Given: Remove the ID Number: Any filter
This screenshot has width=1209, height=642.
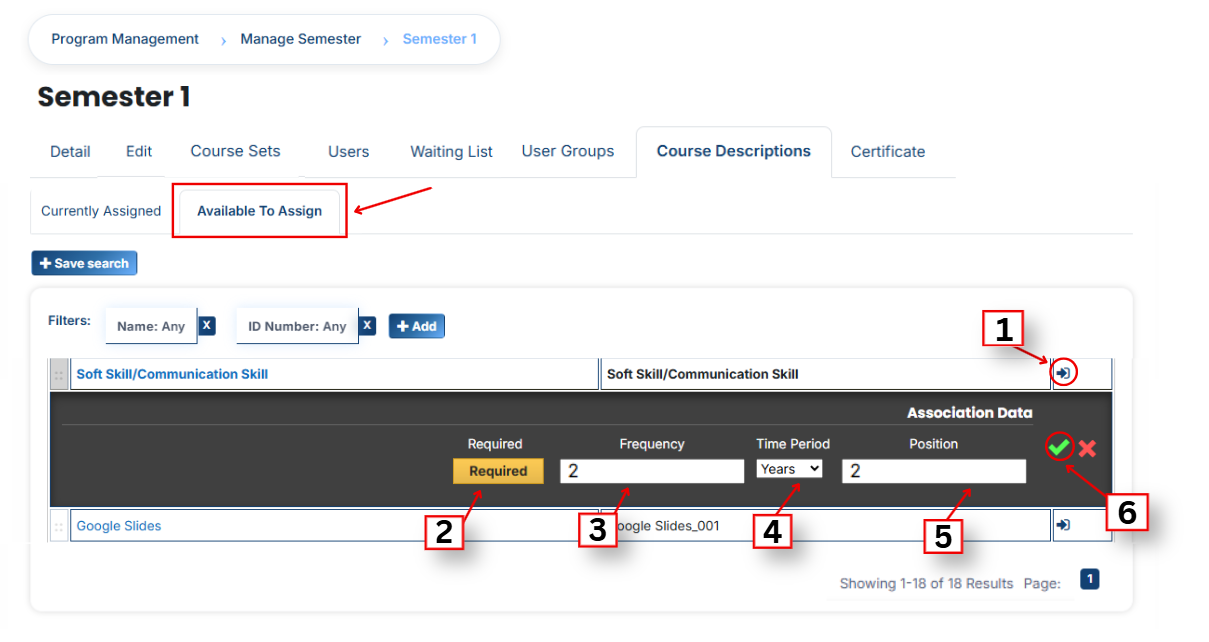Looking at the screenshot, I should (x=368, y=325).
